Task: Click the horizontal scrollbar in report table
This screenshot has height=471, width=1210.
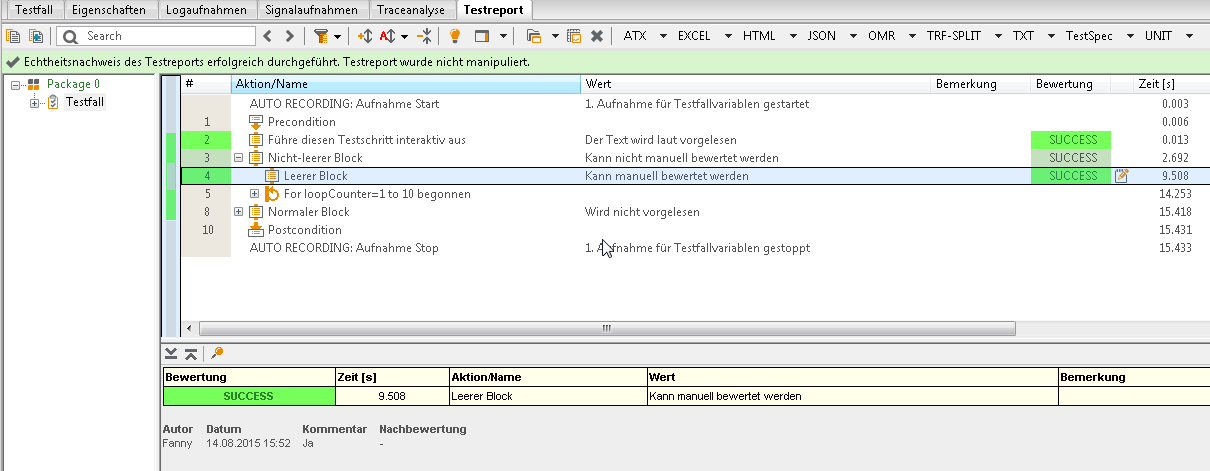Action: 607,328
